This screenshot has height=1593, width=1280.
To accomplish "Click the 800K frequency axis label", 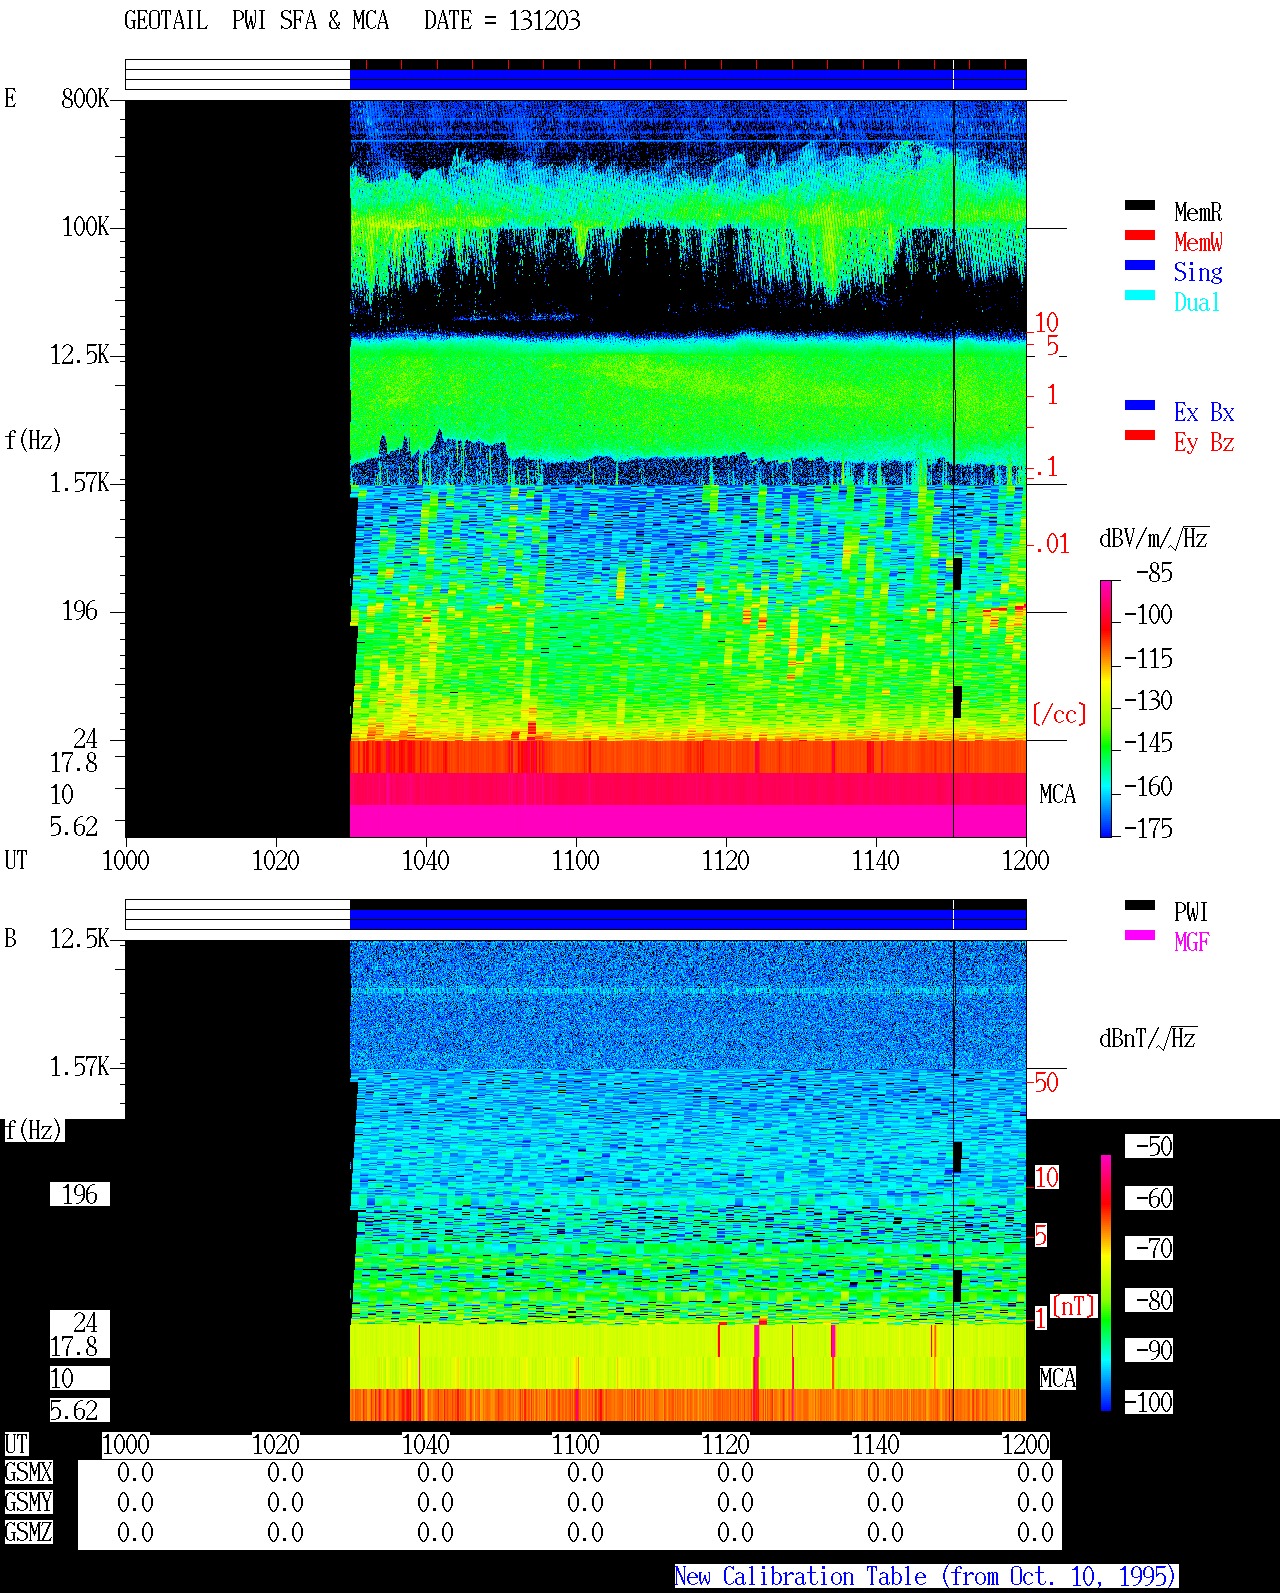I will tap(85, 99).
